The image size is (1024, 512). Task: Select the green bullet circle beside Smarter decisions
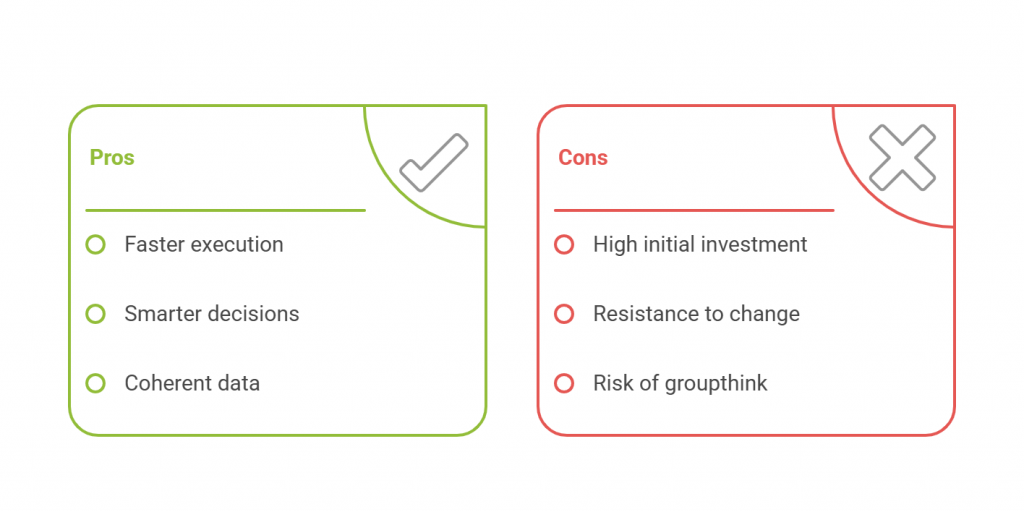click(x=95, y=314)
